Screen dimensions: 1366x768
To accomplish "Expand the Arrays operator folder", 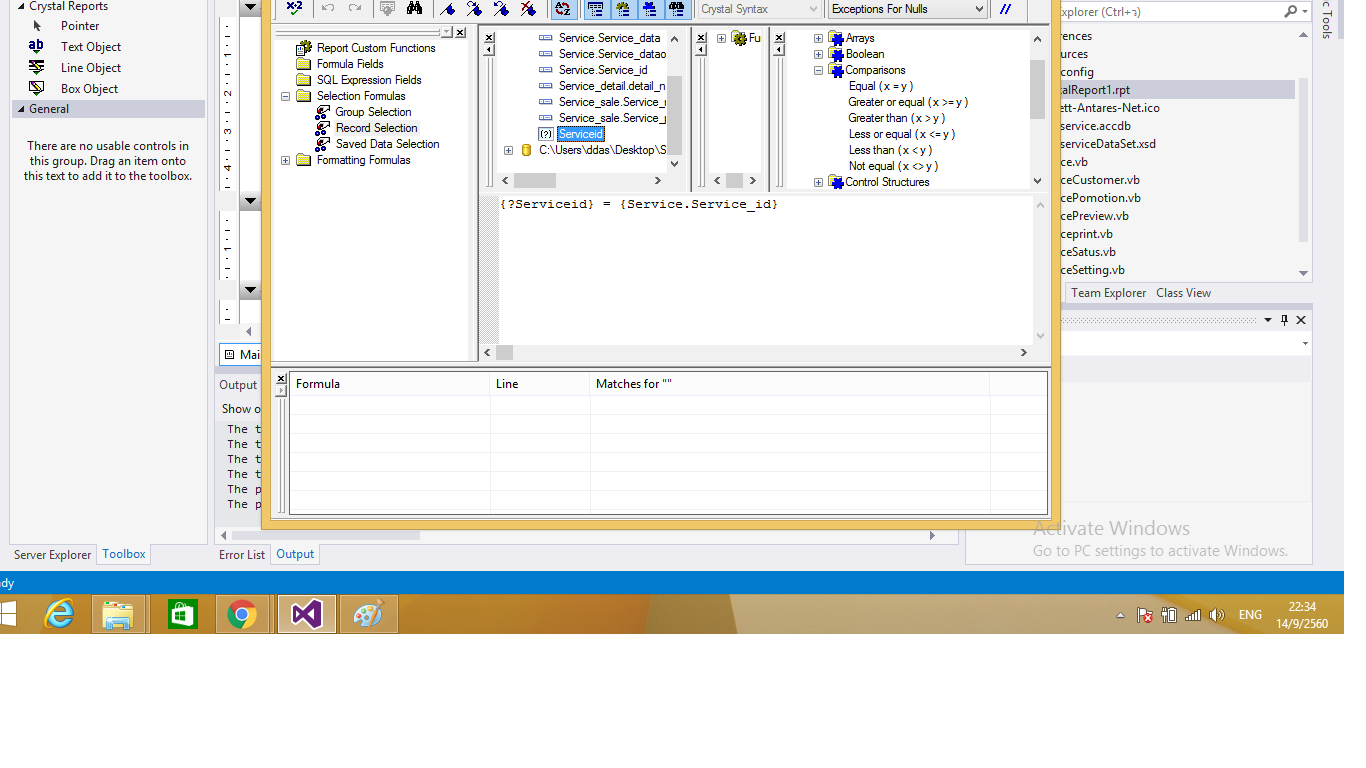I will 818,38.
